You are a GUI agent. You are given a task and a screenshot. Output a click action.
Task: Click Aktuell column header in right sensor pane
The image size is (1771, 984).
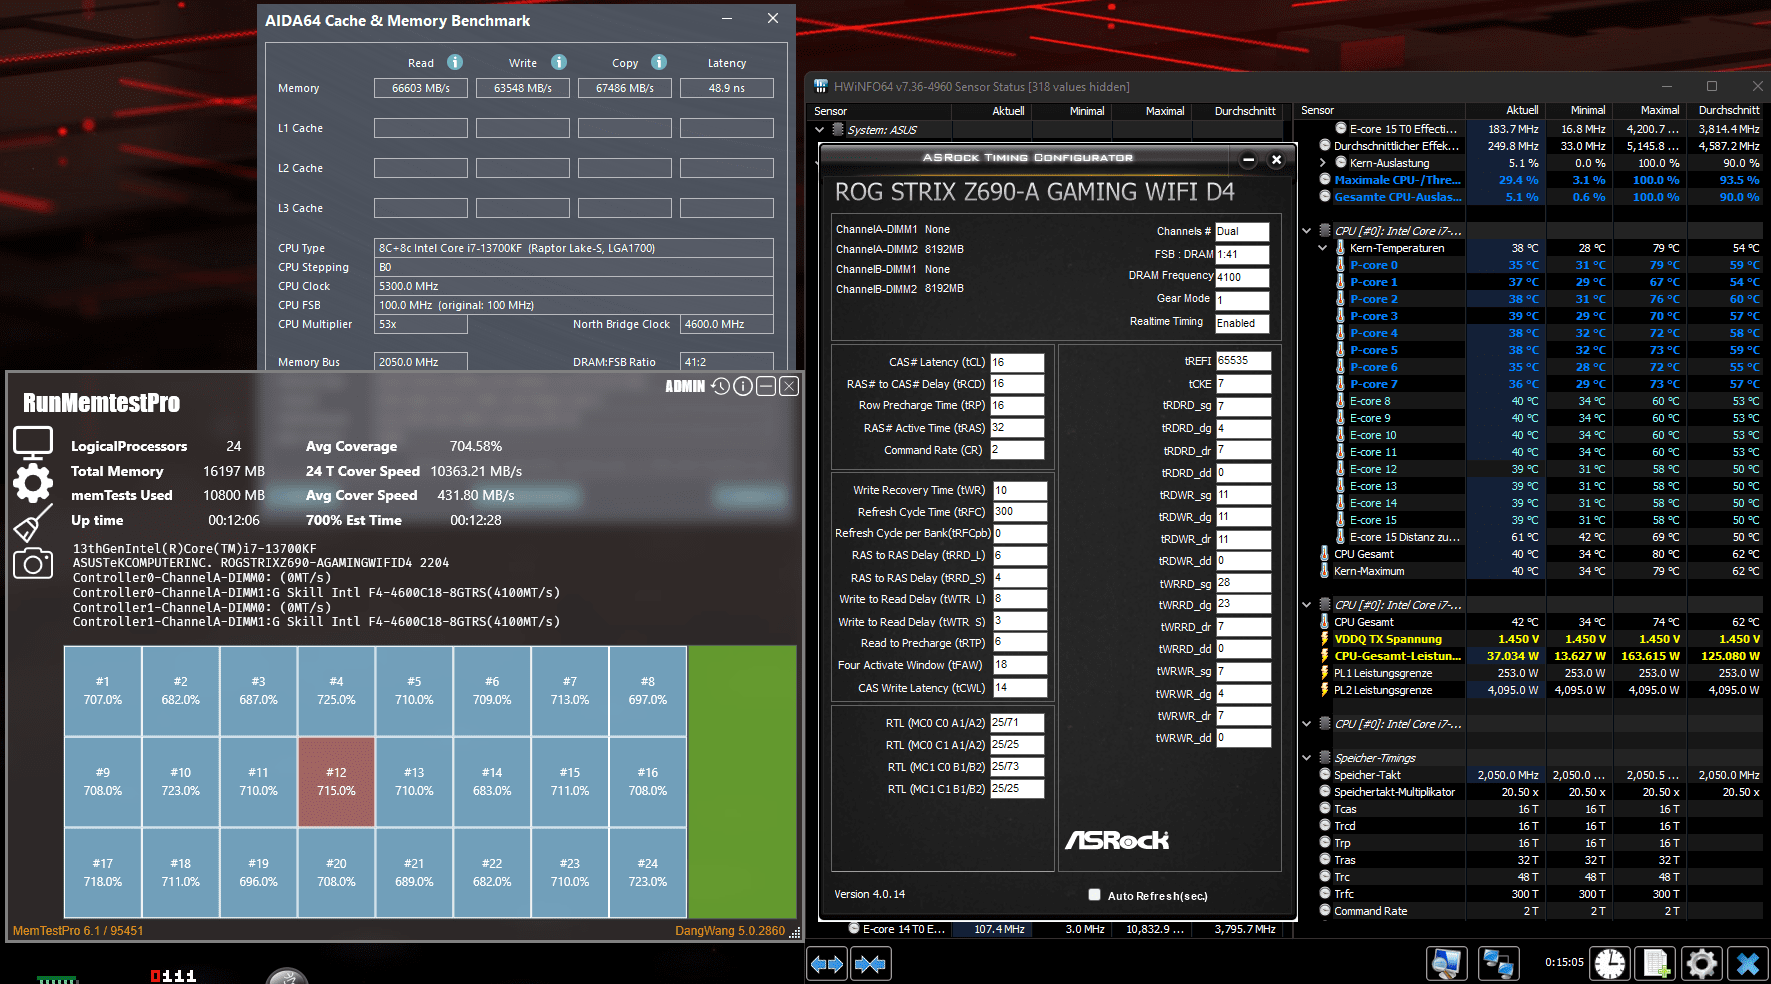(1506, 110)
